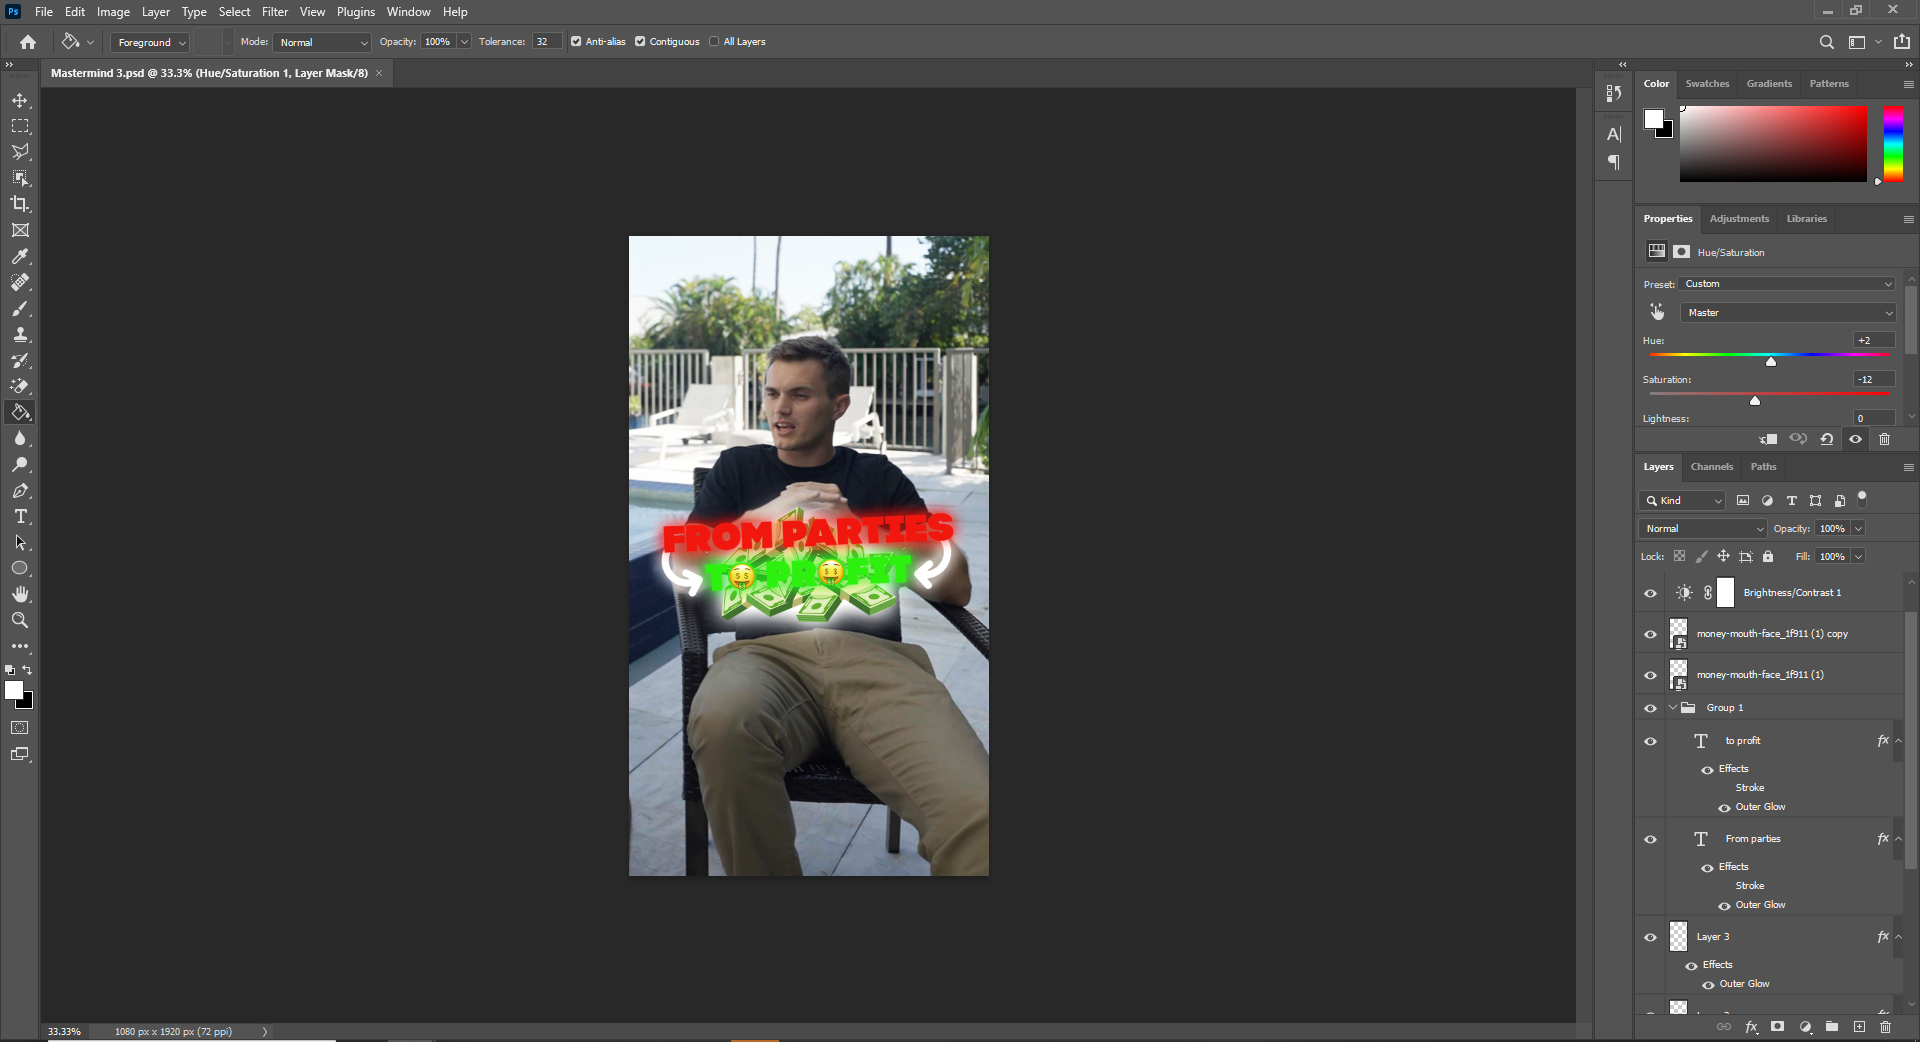The height and width of the screenshot is (1042, 1920).
Task: Collapse the Group 1 layer folder
Action: [x=1673, y=708]
